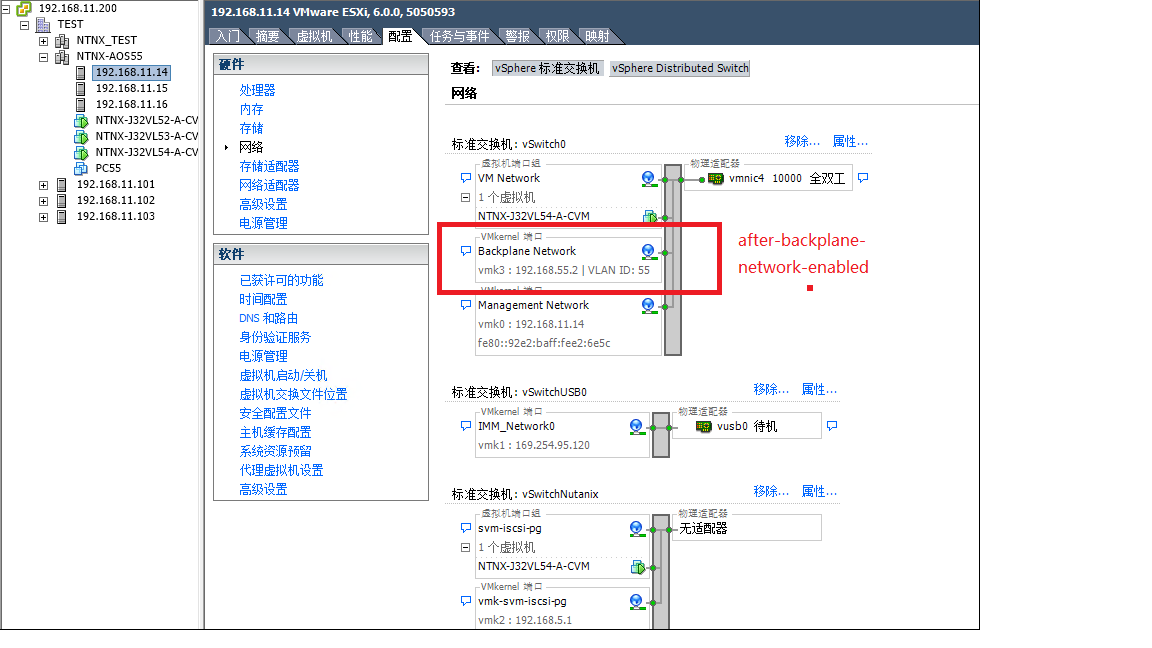Open 属性 for vSwitchNutanix
This screenshot has height=648, width=1152.
(819, 492)
